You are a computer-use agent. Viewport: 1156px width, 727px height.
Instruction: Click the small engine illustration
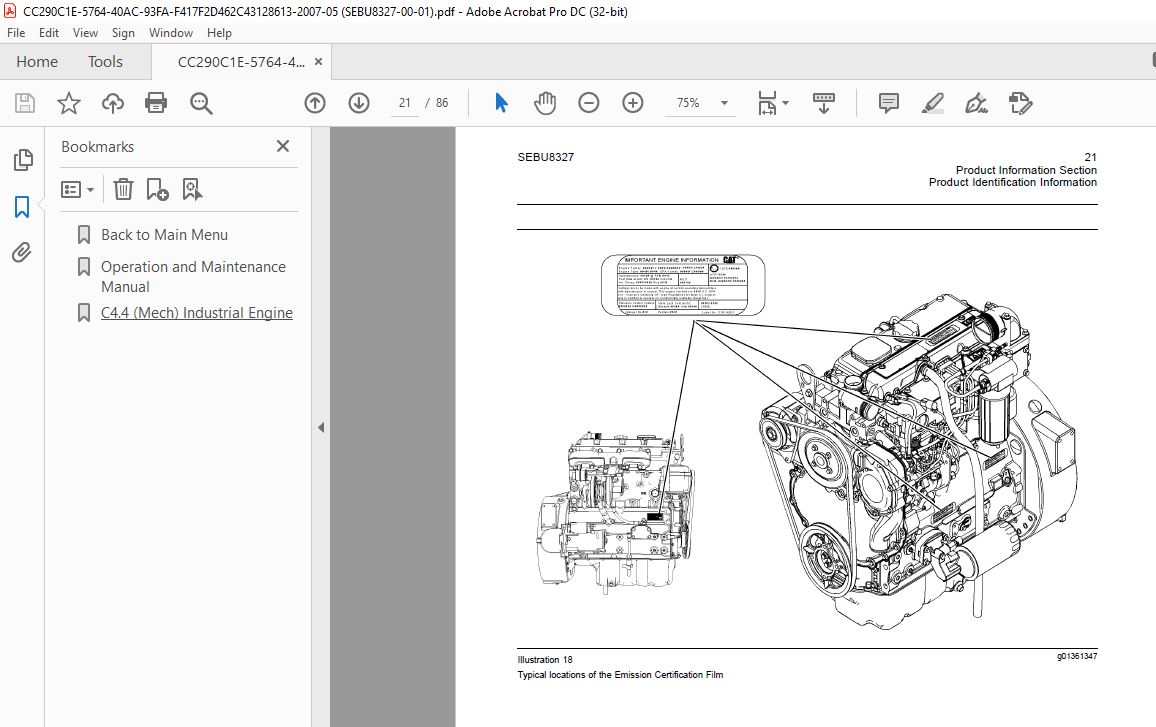tap(615, 514)
